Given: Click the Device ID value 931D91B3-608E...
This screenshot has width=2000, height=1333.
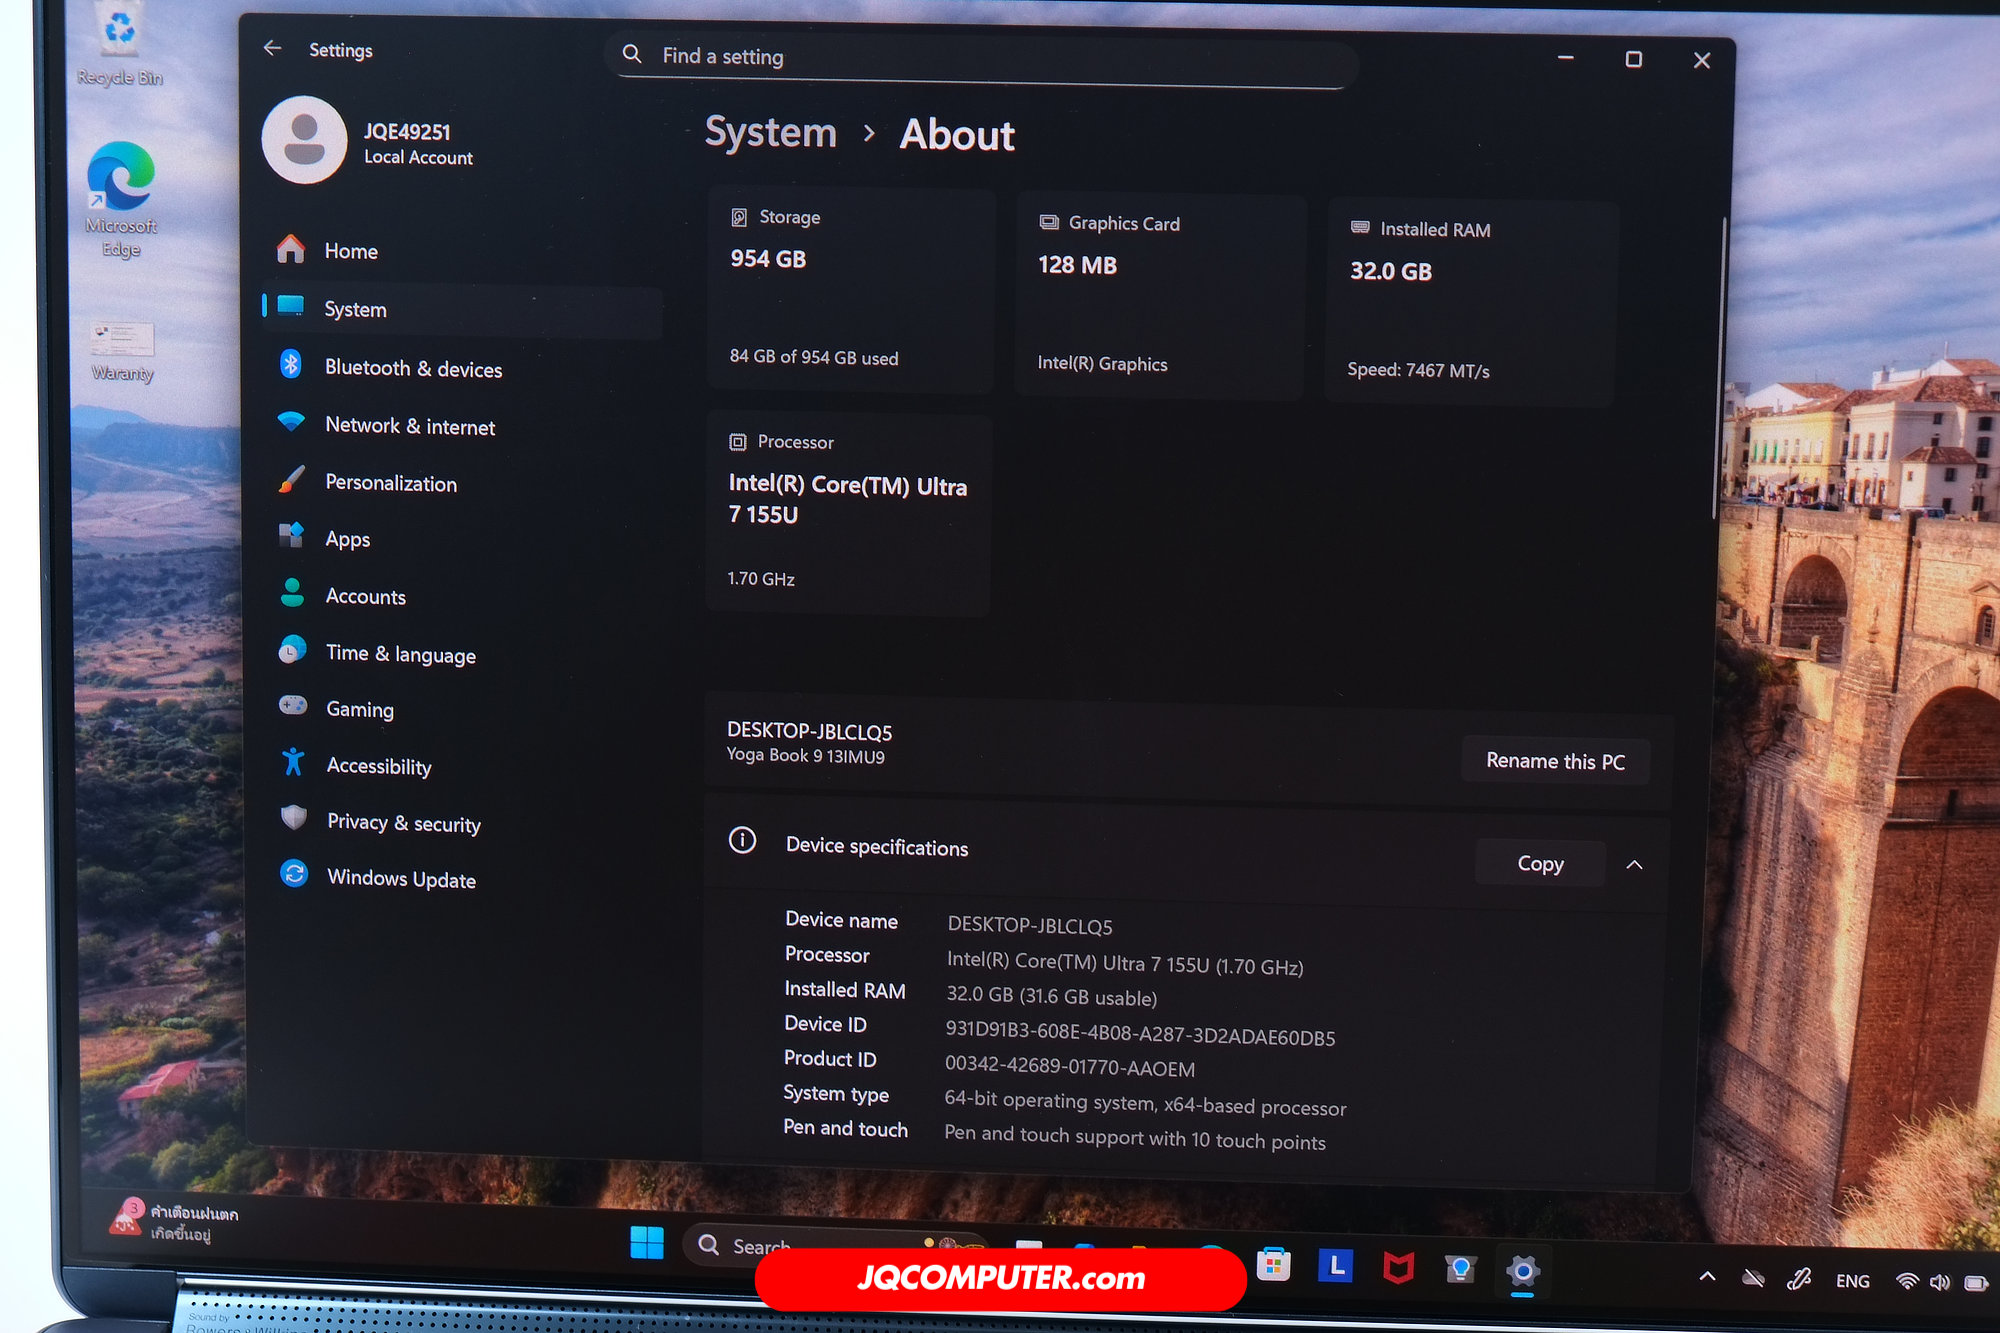Looking at the screenshot, I should (x=1140, y=1034).
